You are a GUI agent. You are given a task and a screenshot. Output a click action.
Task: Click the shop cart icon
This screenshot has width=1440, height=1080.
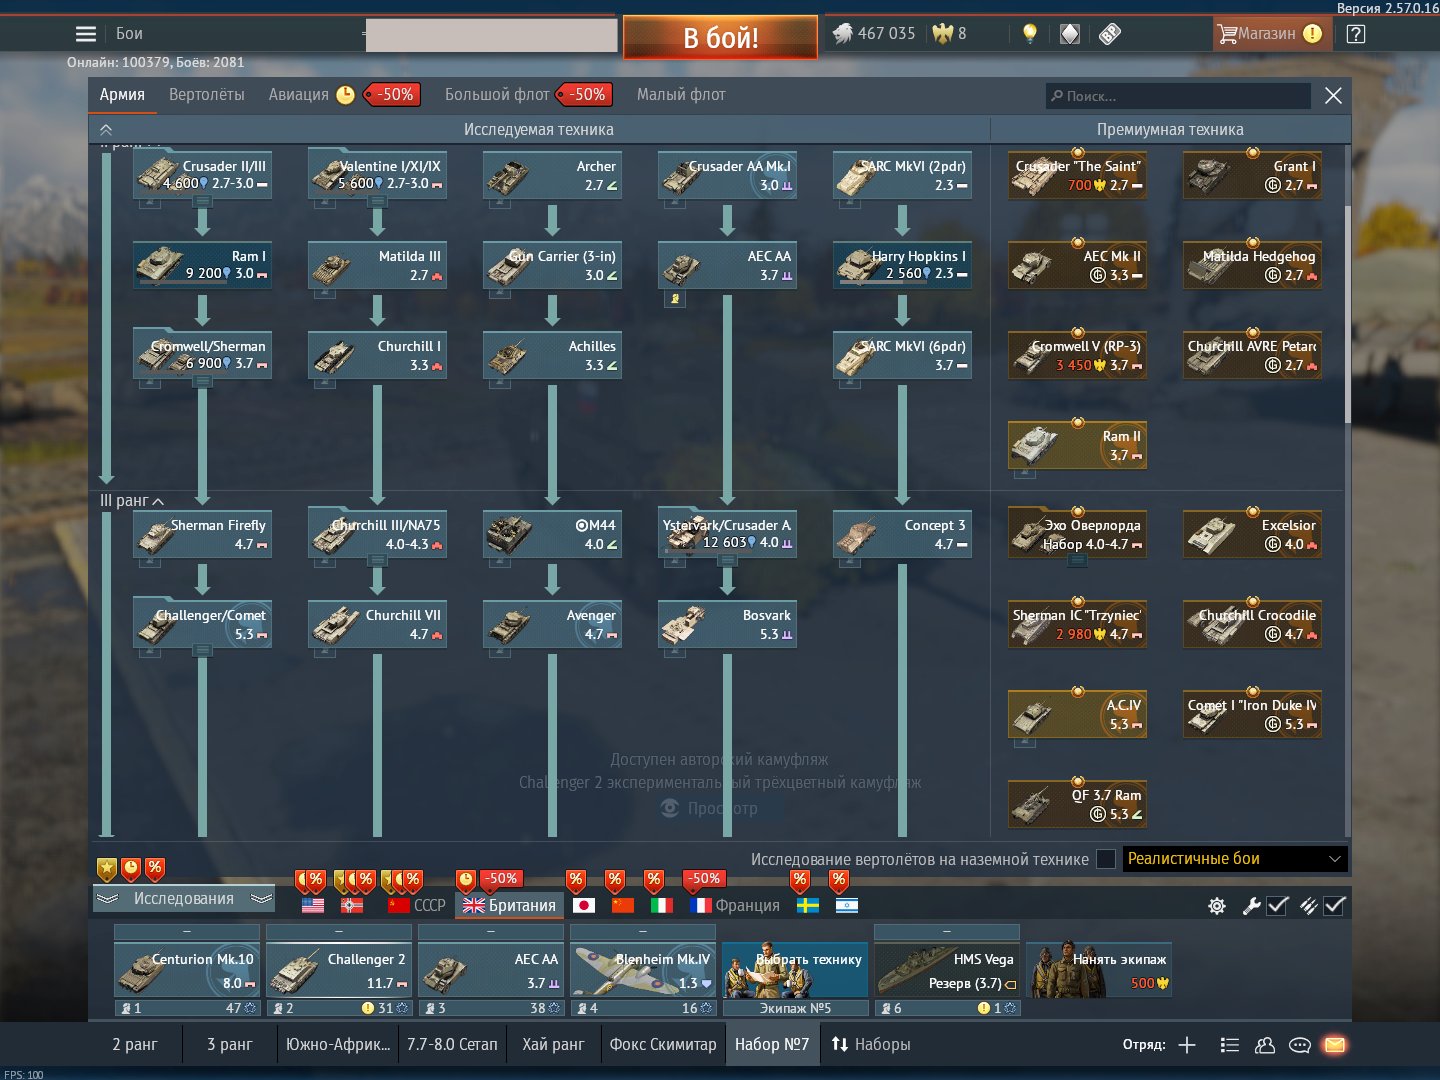pyautogui.click(x=1227, y=34)
